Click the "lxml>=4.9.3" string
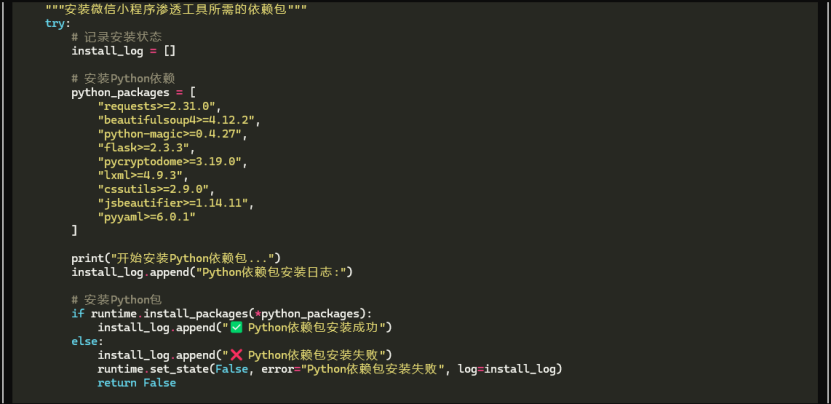This screenshot has height=404, width=831. (x=140, y=175)
